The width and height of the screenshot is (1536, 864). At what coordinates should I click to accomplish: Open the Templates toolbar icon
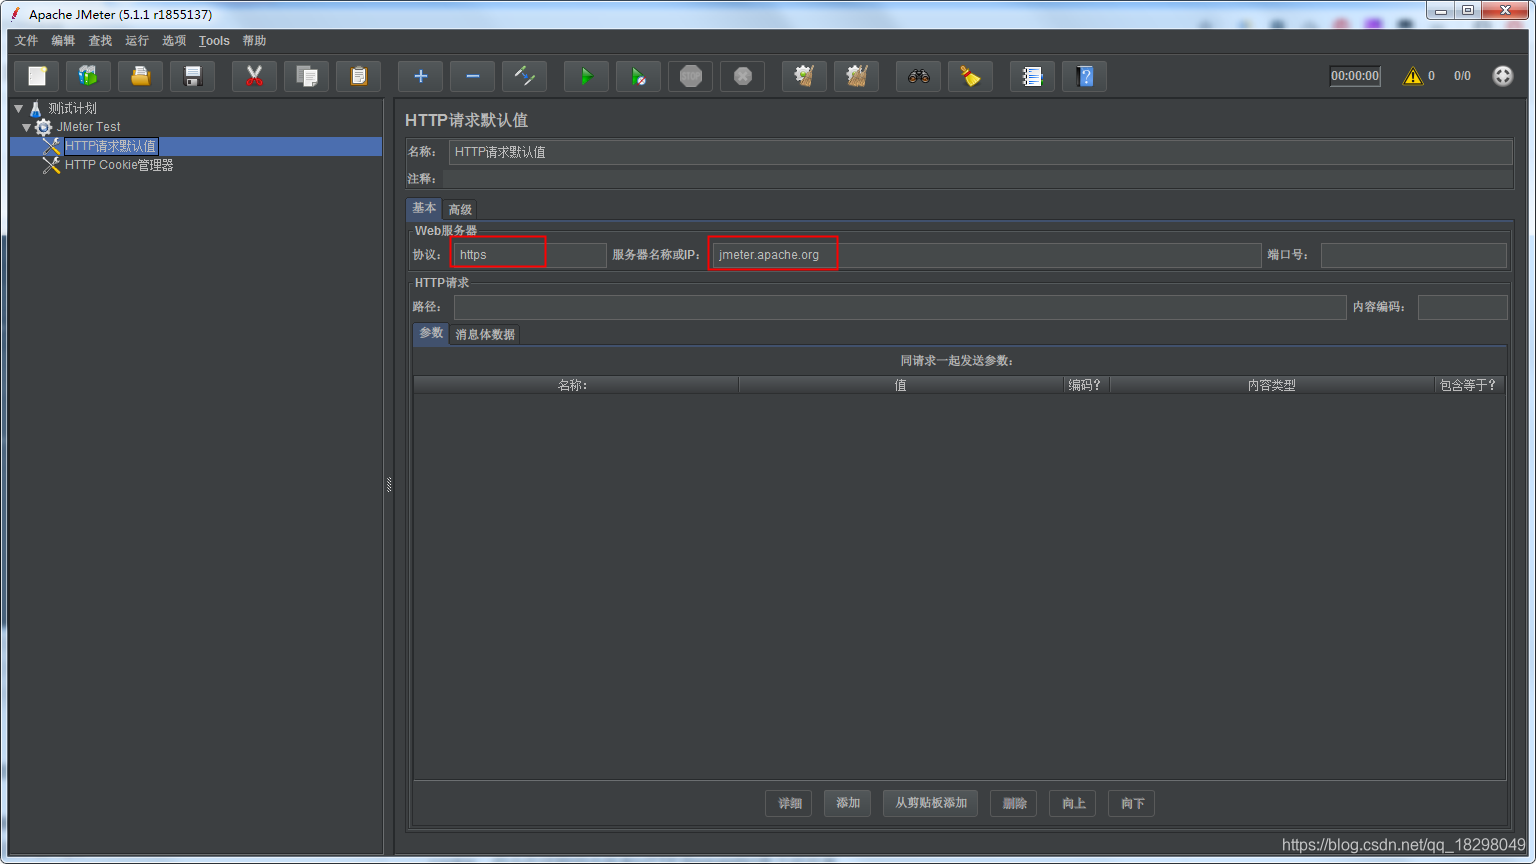89,76
